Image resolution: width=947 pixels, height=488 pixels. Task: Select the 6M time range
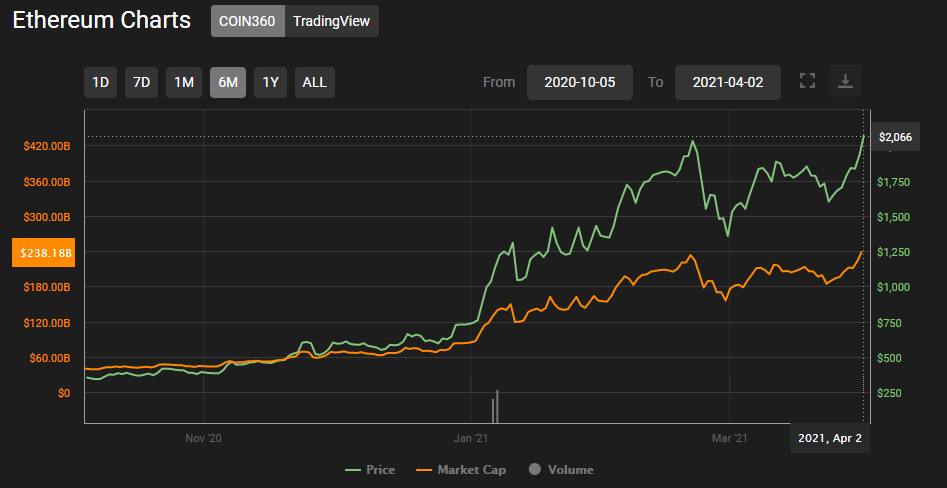click(x=228, y=82)
